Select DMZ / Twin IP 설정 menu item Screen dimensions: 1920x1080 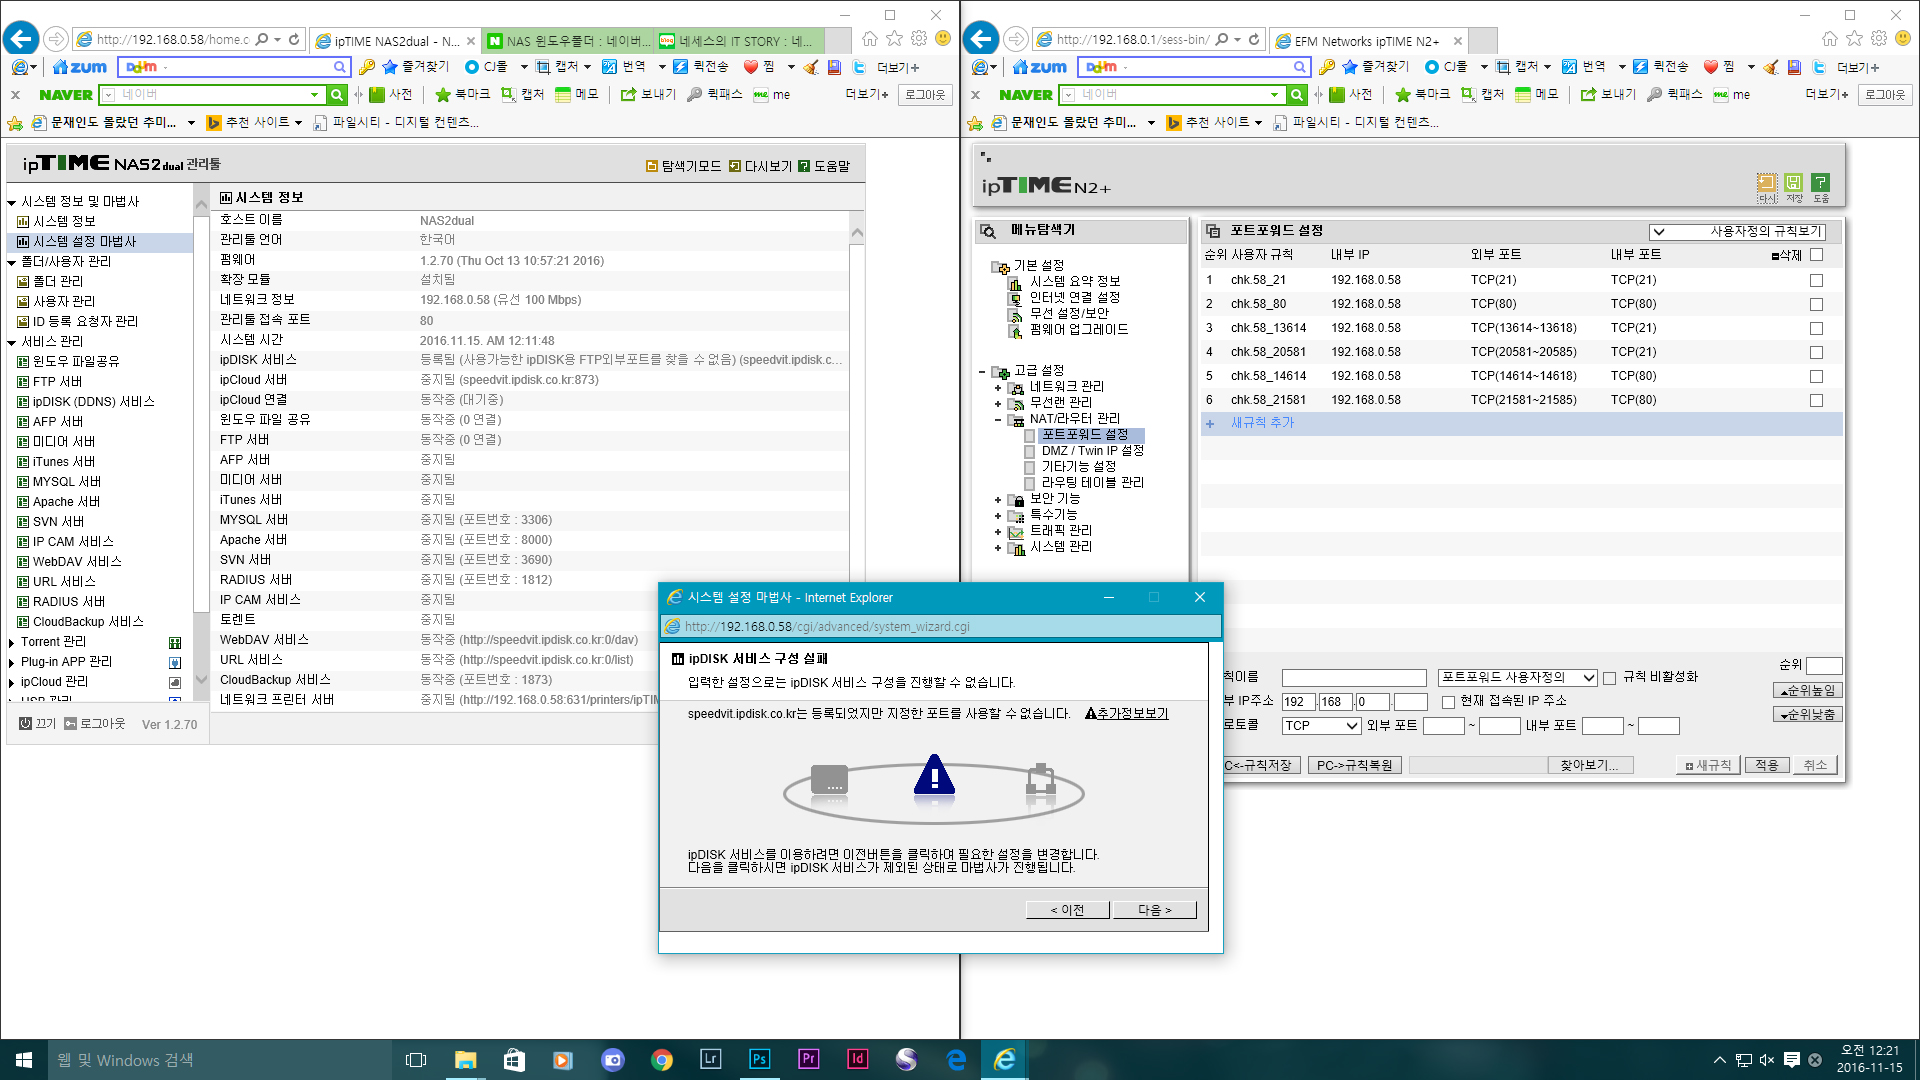coord(1092,451)
